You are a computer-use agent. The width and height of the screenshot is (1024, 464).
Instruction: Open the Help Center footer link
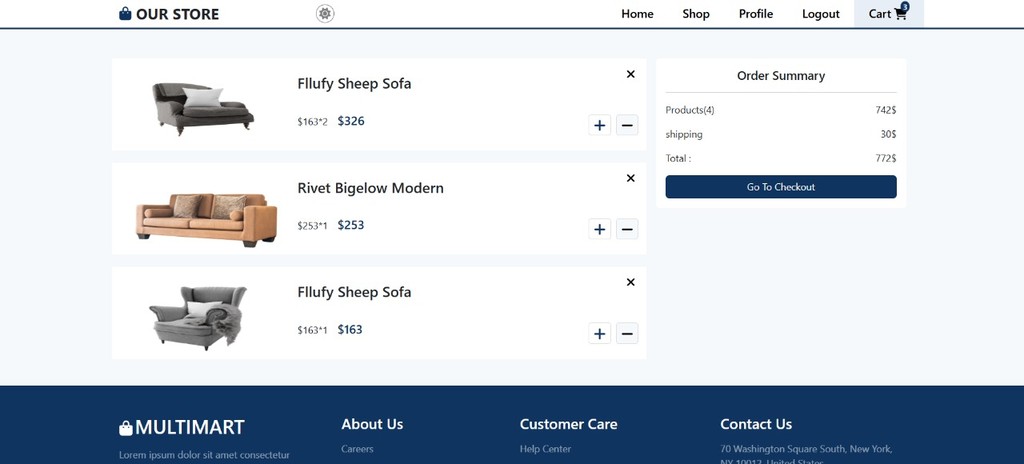545,449
